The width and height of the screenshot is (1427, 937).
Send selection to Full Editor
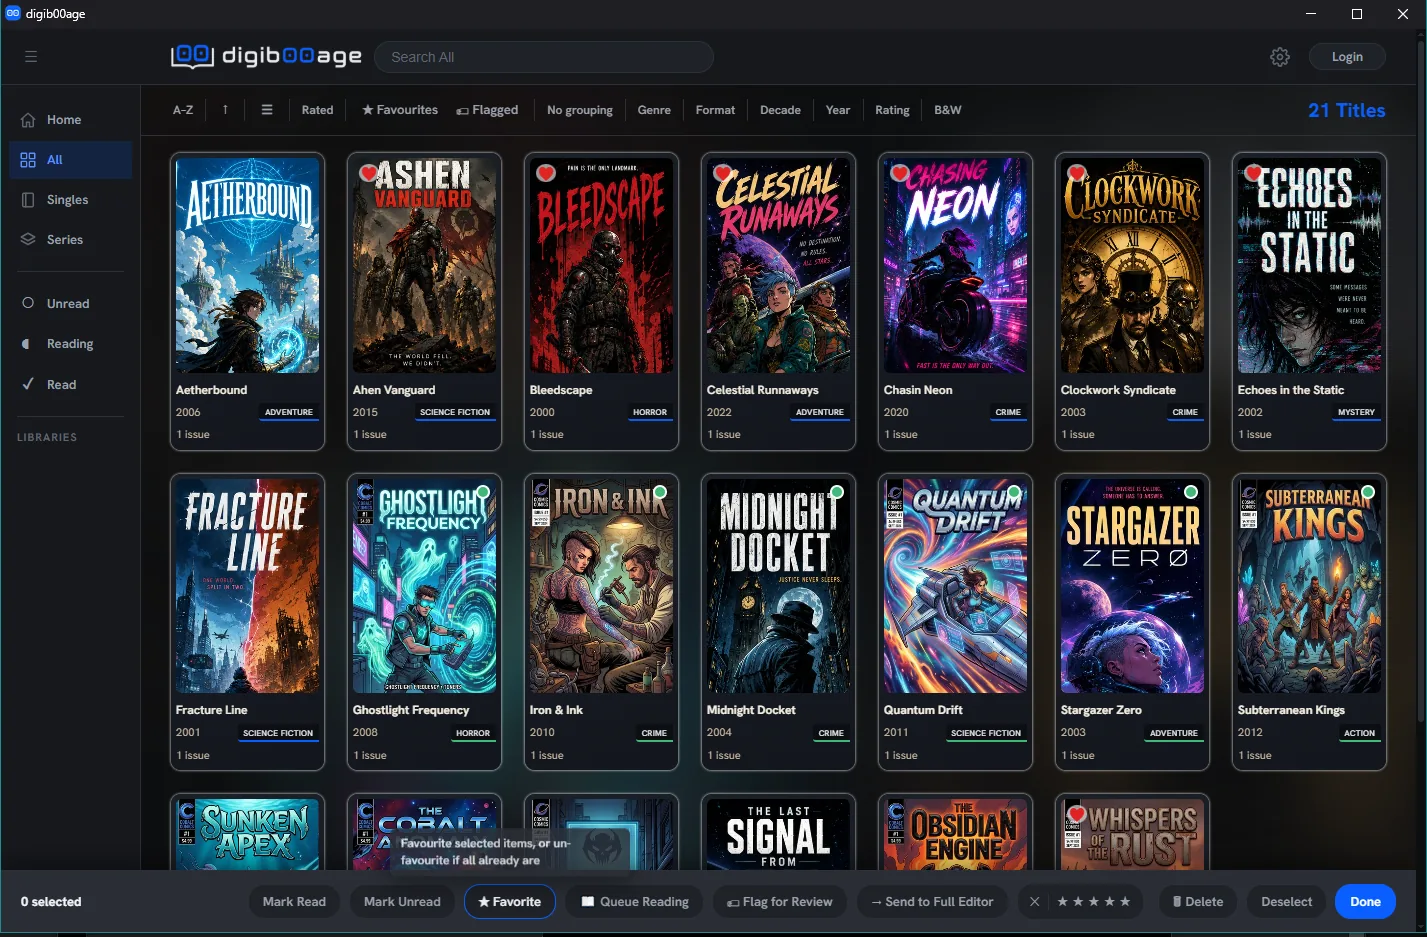click(x=932, y=902)
